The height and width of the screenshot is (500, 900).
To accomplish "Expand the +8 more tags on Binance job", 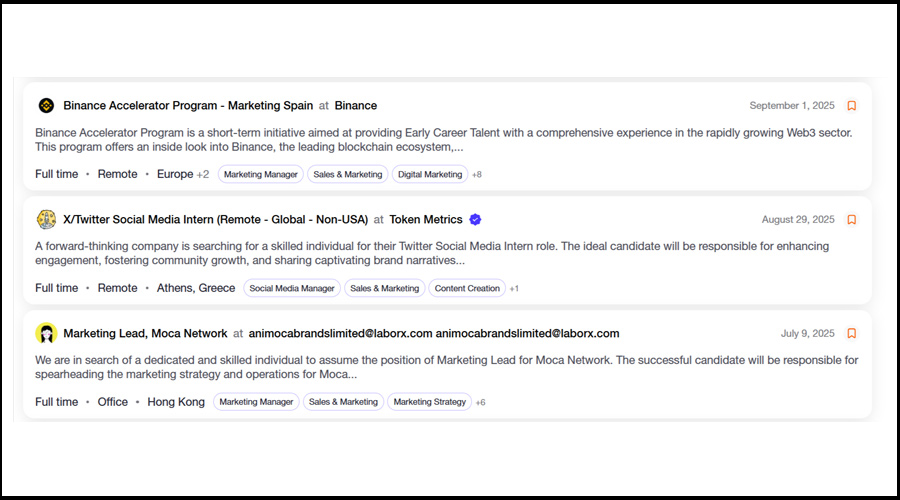I will [477, 175].
